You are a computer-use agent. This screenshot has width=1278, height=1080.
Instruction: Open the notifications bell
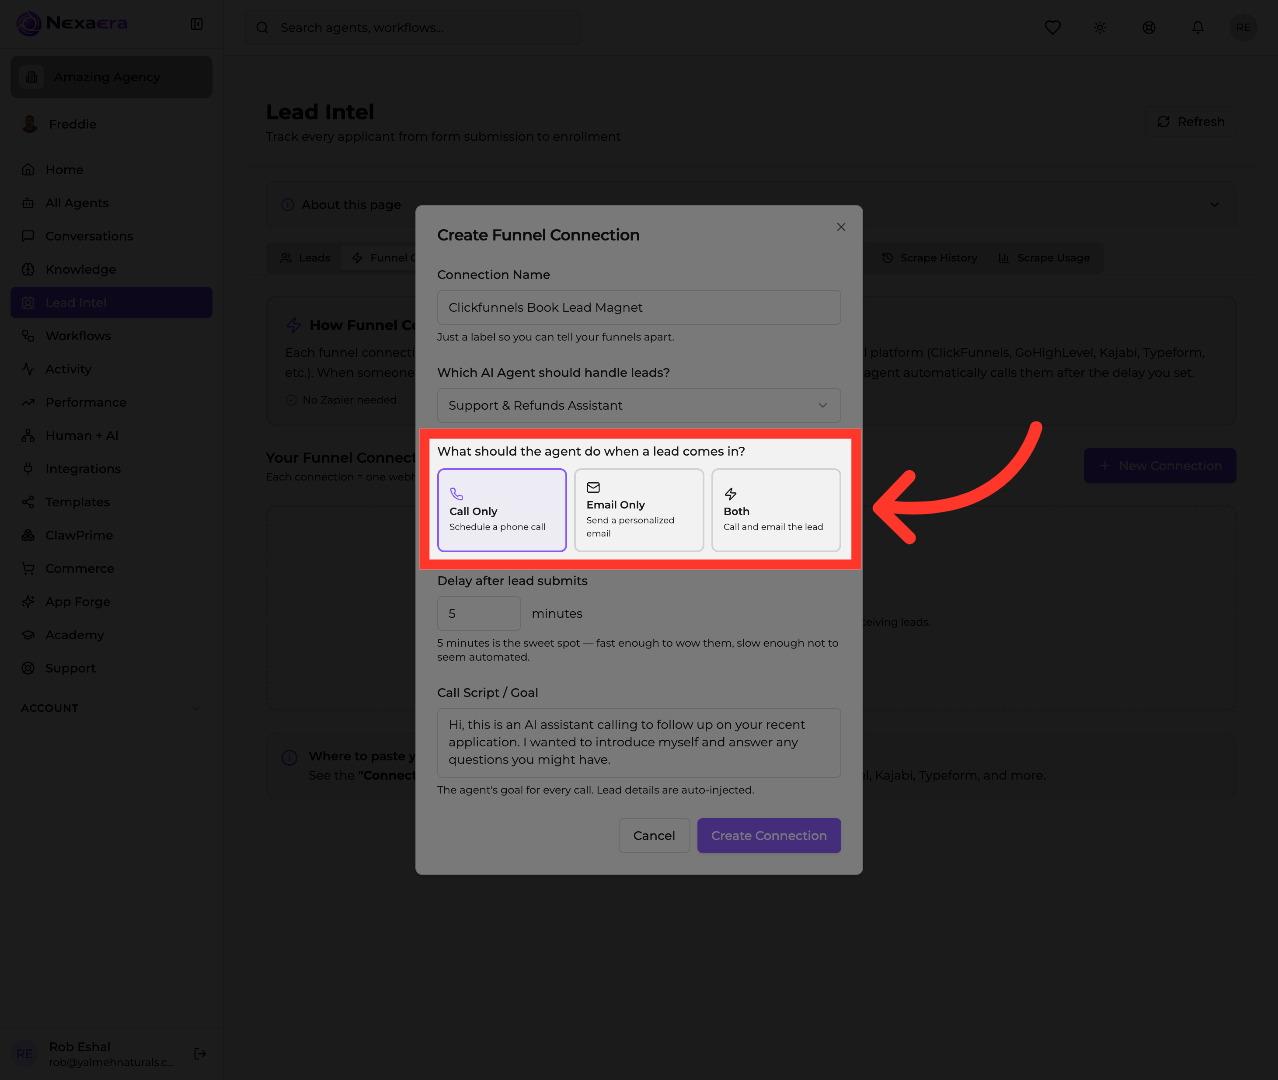pyautogui.click(x=1198, y=27)
